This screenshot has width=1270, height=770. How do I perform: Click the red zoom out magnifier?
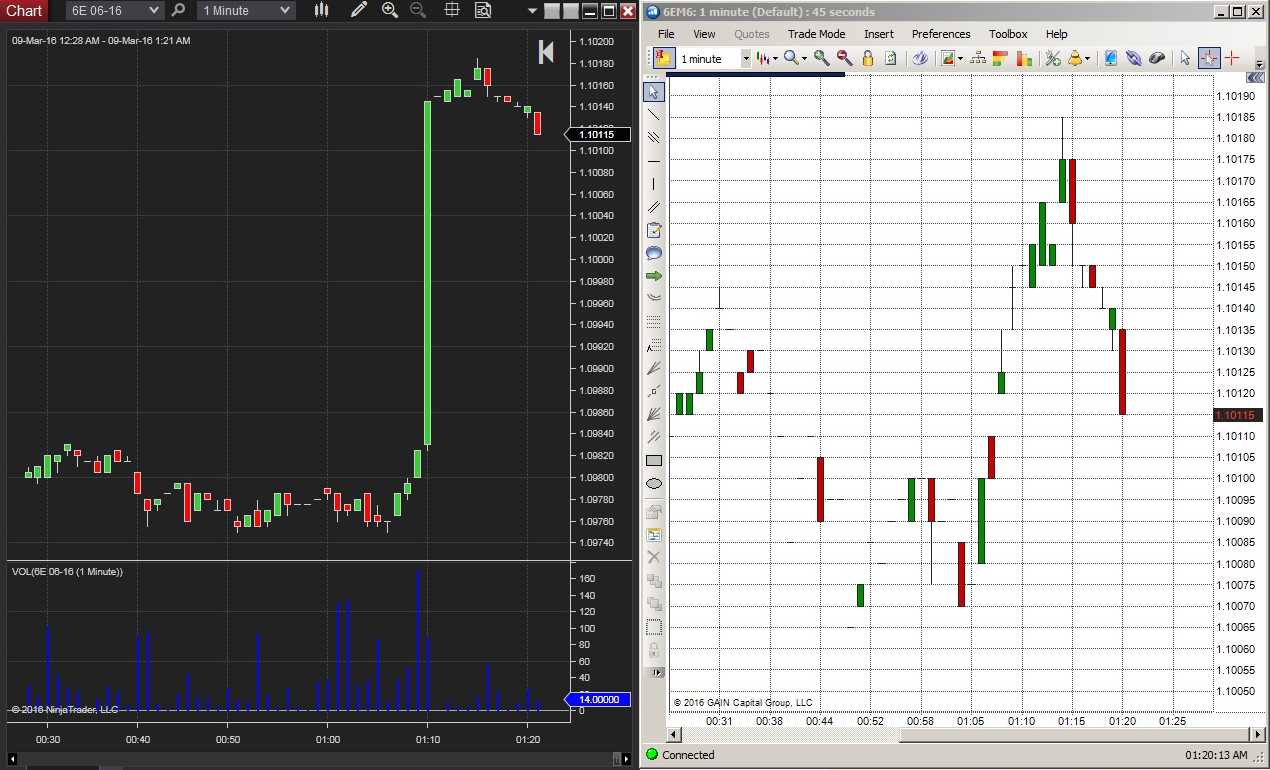(x=845, y=59)
